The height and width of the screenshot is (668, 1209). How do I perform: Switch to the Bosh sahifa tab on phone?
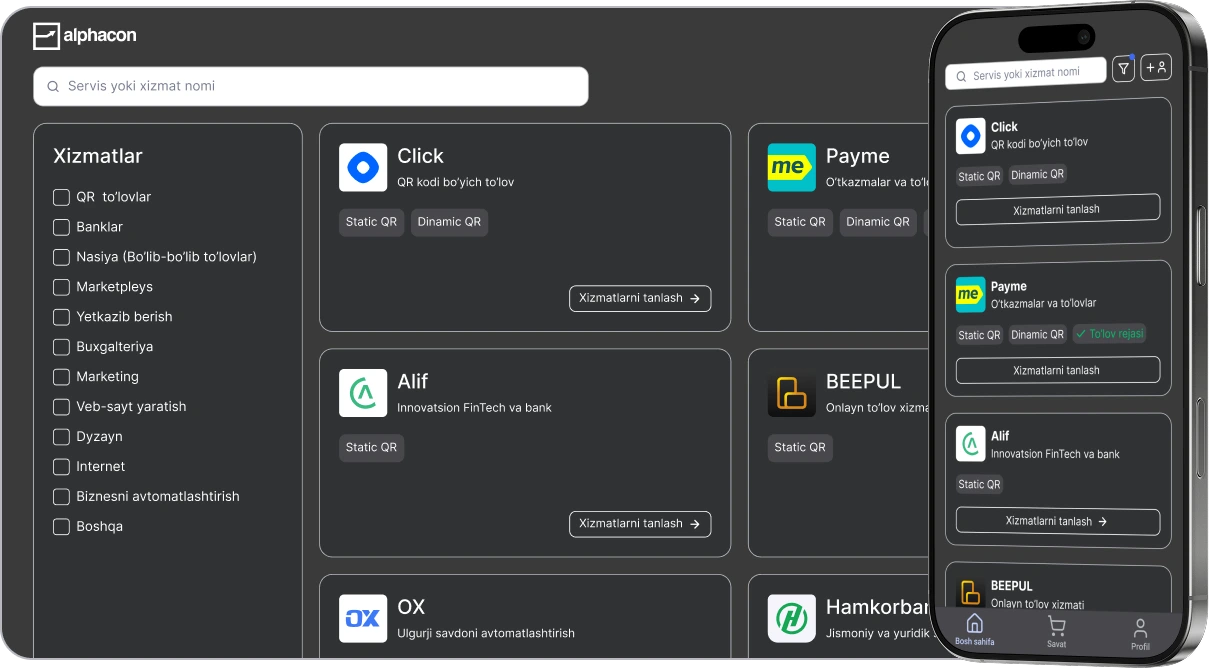coord(975,631)
